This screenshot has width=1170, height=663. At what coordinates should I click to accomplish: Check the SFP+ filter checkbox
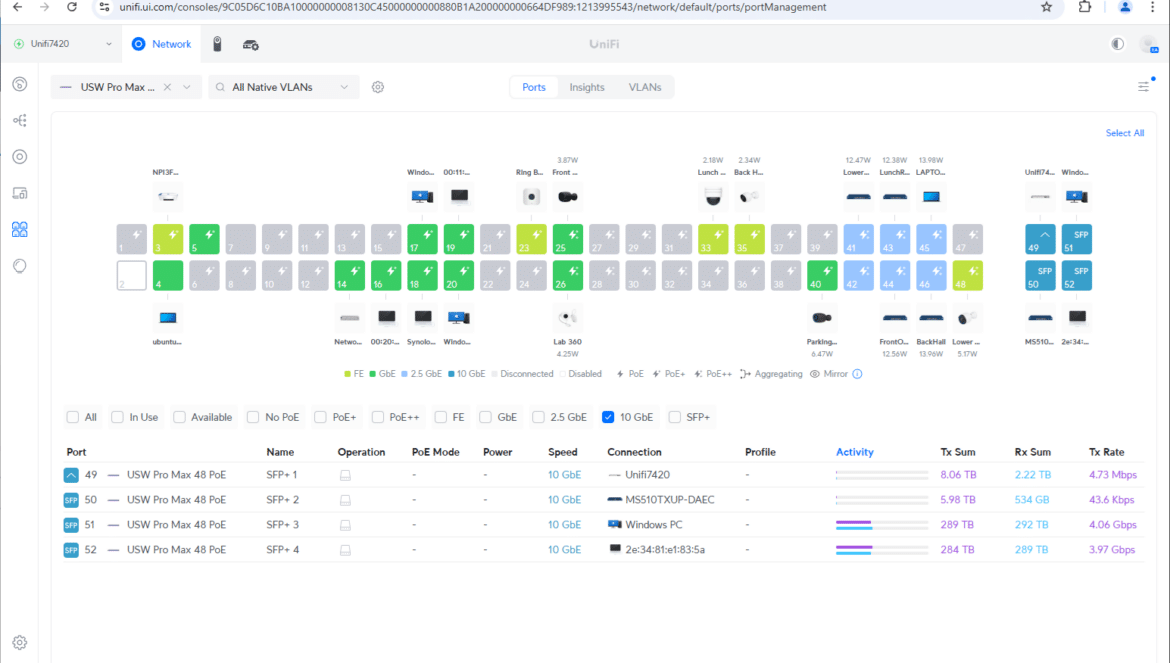click(675, 417)
